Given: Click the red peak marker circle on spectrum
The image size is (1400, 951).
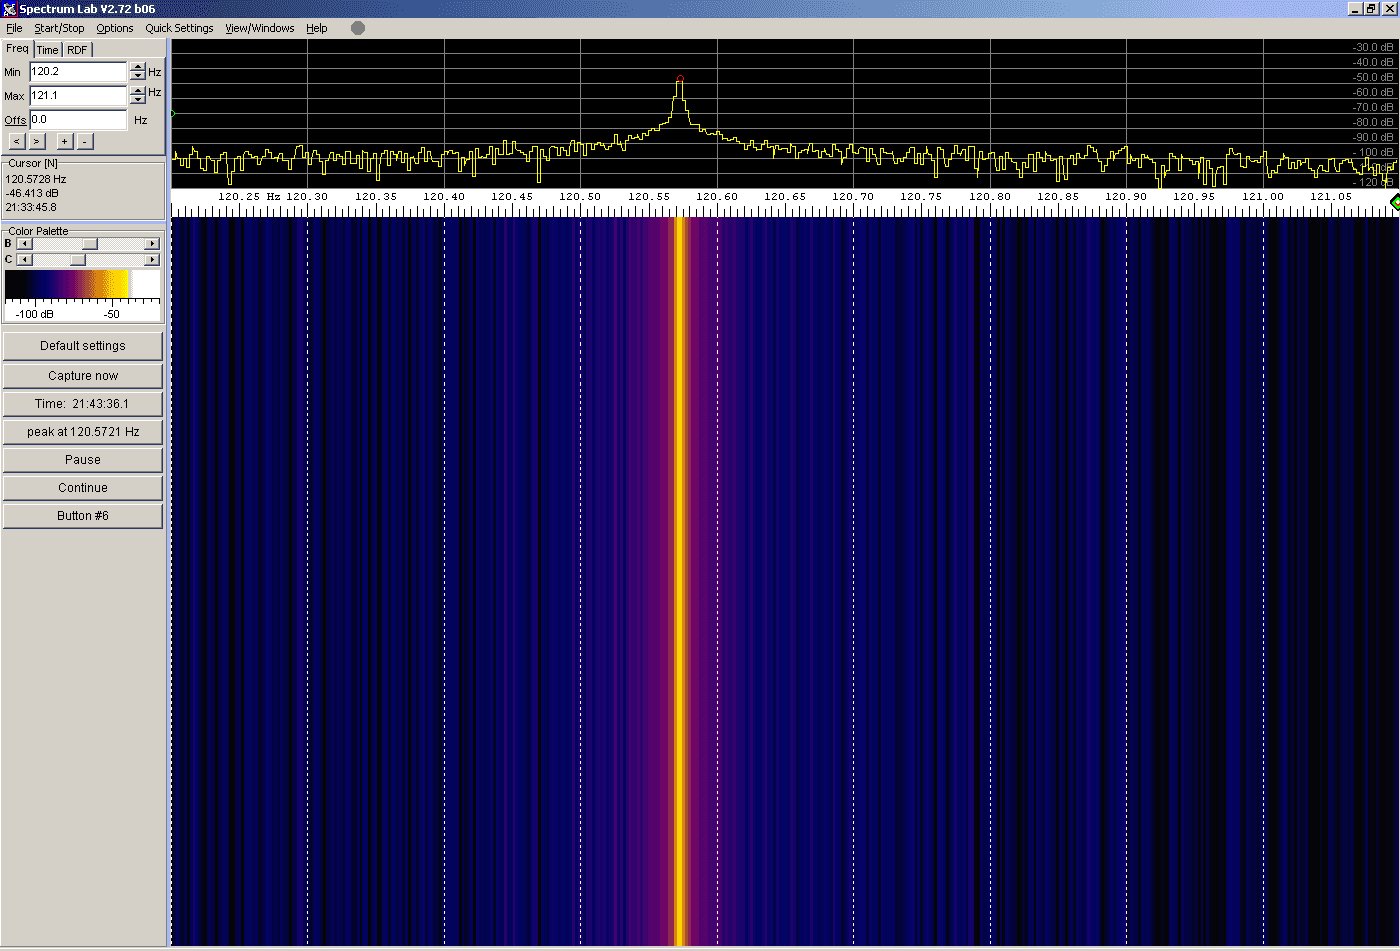Looking at the screenshot, I should (680, 78).
